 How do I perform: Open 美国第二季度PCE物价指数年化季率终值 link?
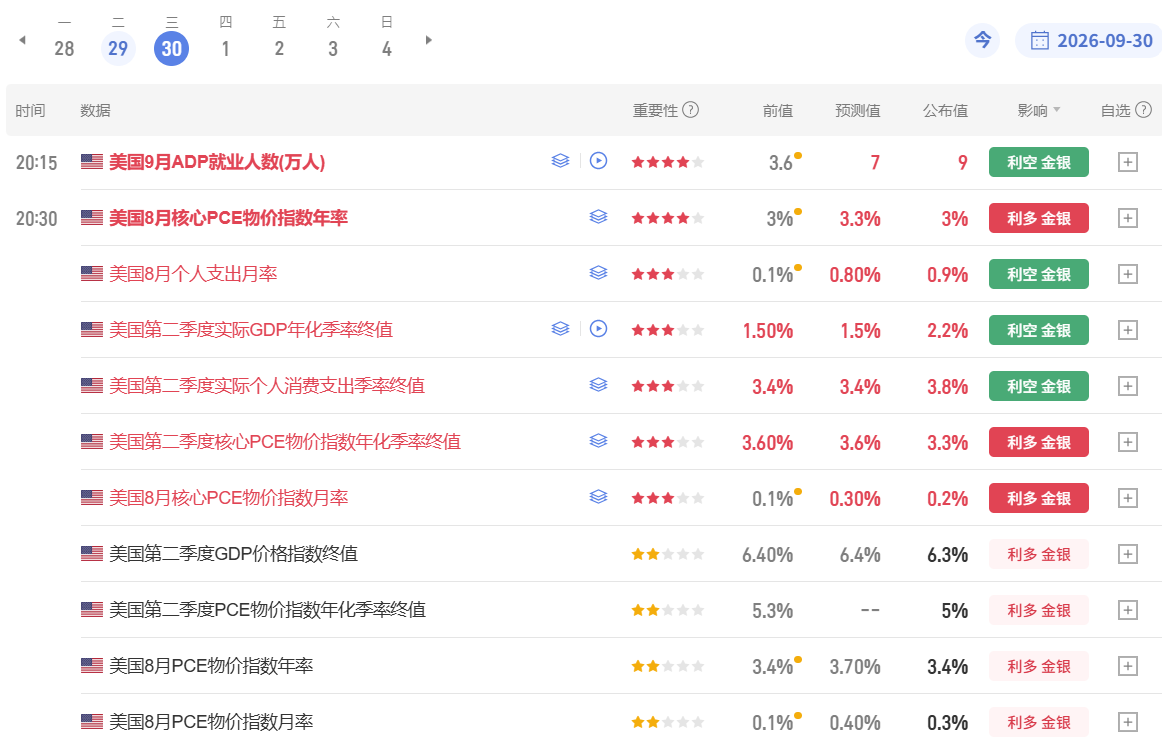click(x=268, y=610)
